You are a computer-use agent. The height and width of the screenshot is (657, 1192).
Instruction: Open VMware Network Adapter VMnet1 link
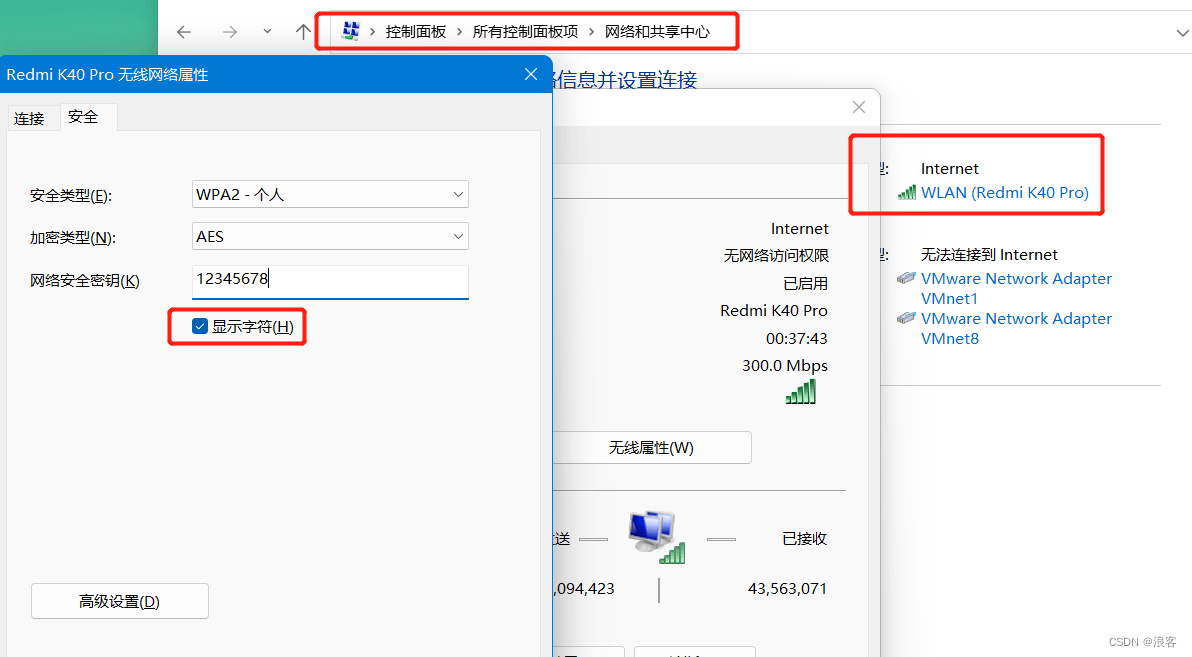1016,288
